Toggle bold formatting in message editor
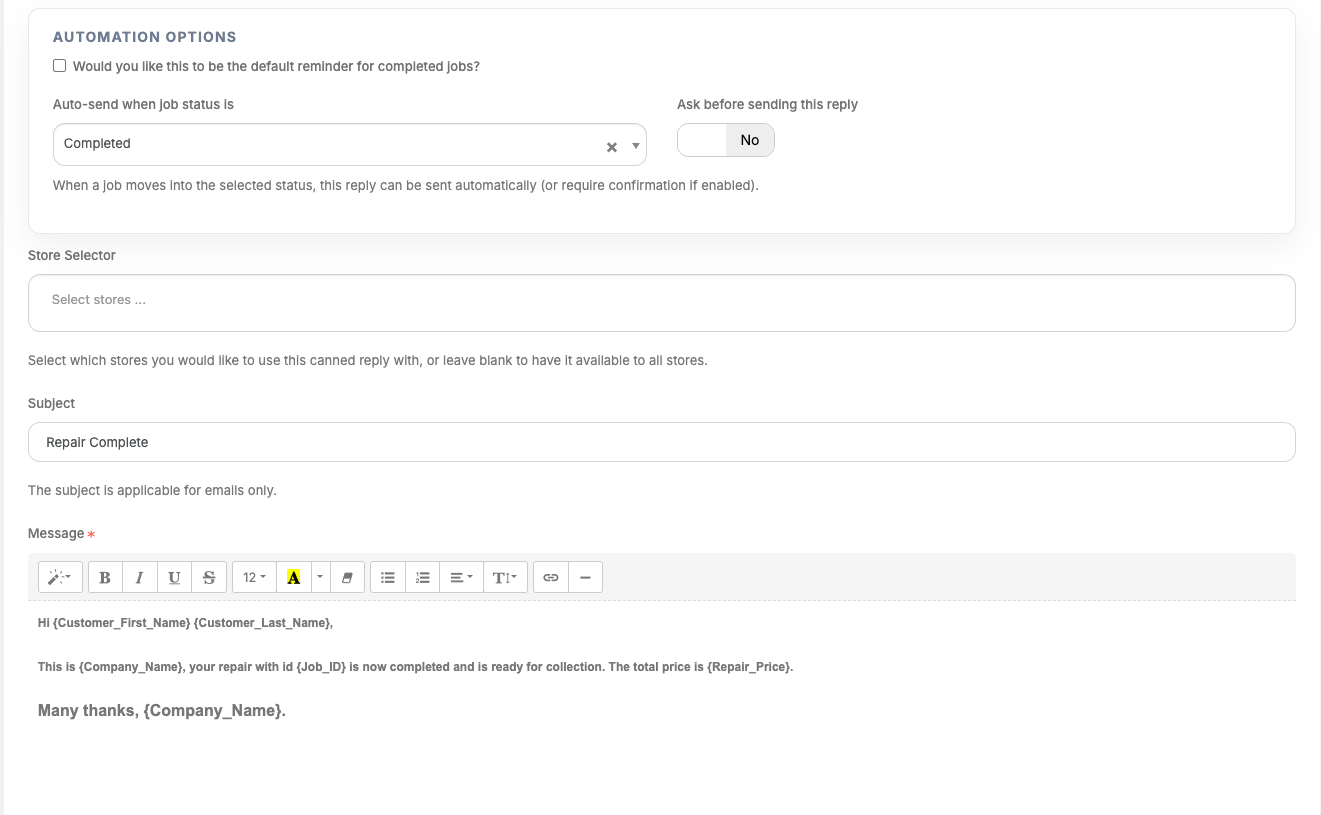Image resolution: width=1321 pixels, height=815 pixels. pyautogui.click(x=105, y=577)
